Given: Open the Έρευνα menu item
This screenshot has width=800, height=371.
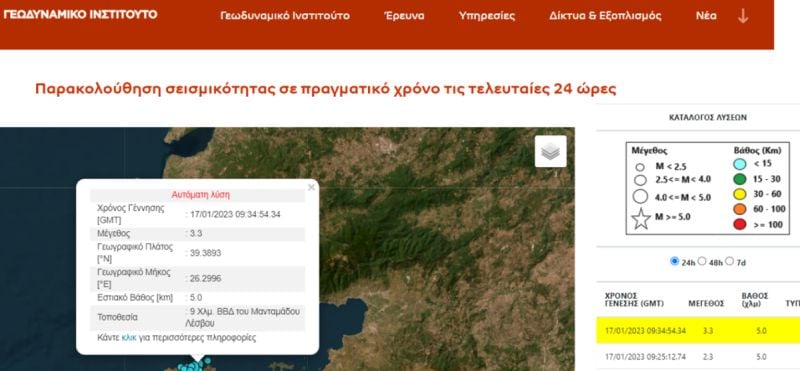Looking at the screenshot, I should [x=404, y=16].
